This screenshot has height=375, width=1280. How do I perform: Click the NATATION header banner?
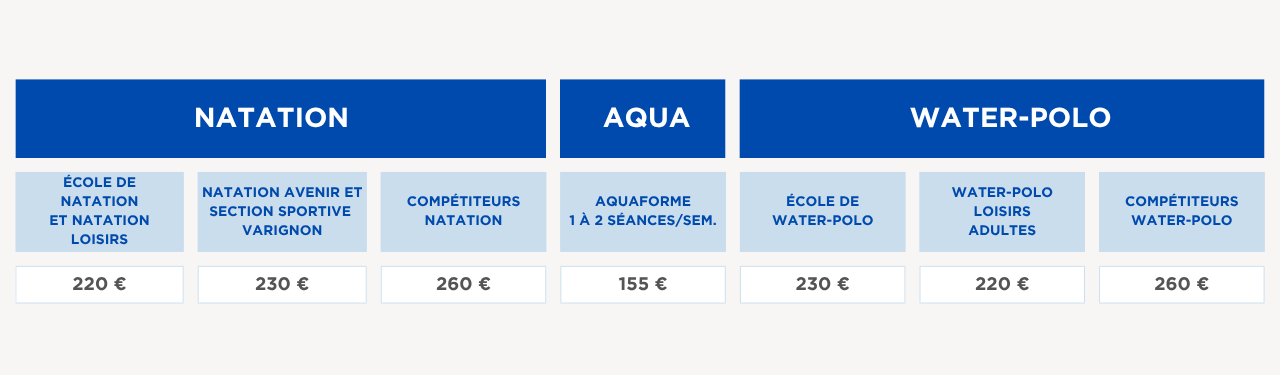point(281,118)
